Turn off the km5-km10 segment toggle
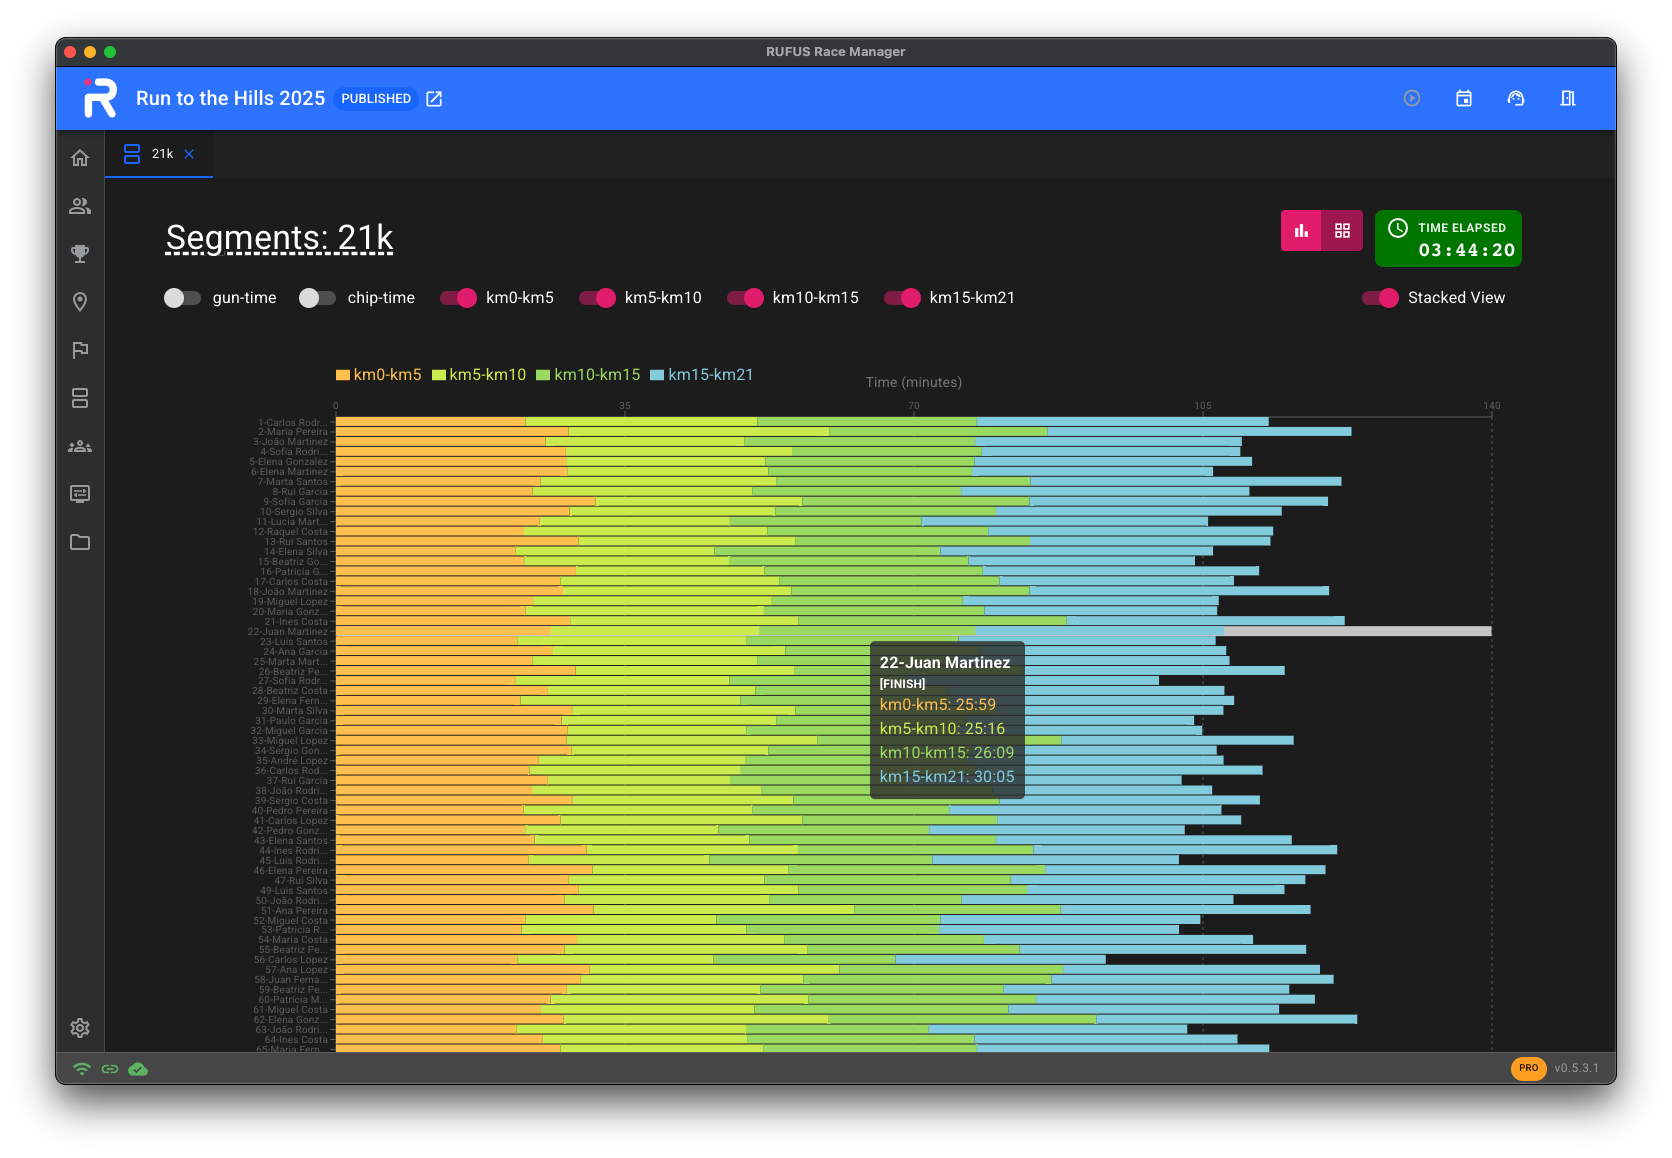Image resolution: width=1672 pixels, height=1158 pixels. coord(598,298)
